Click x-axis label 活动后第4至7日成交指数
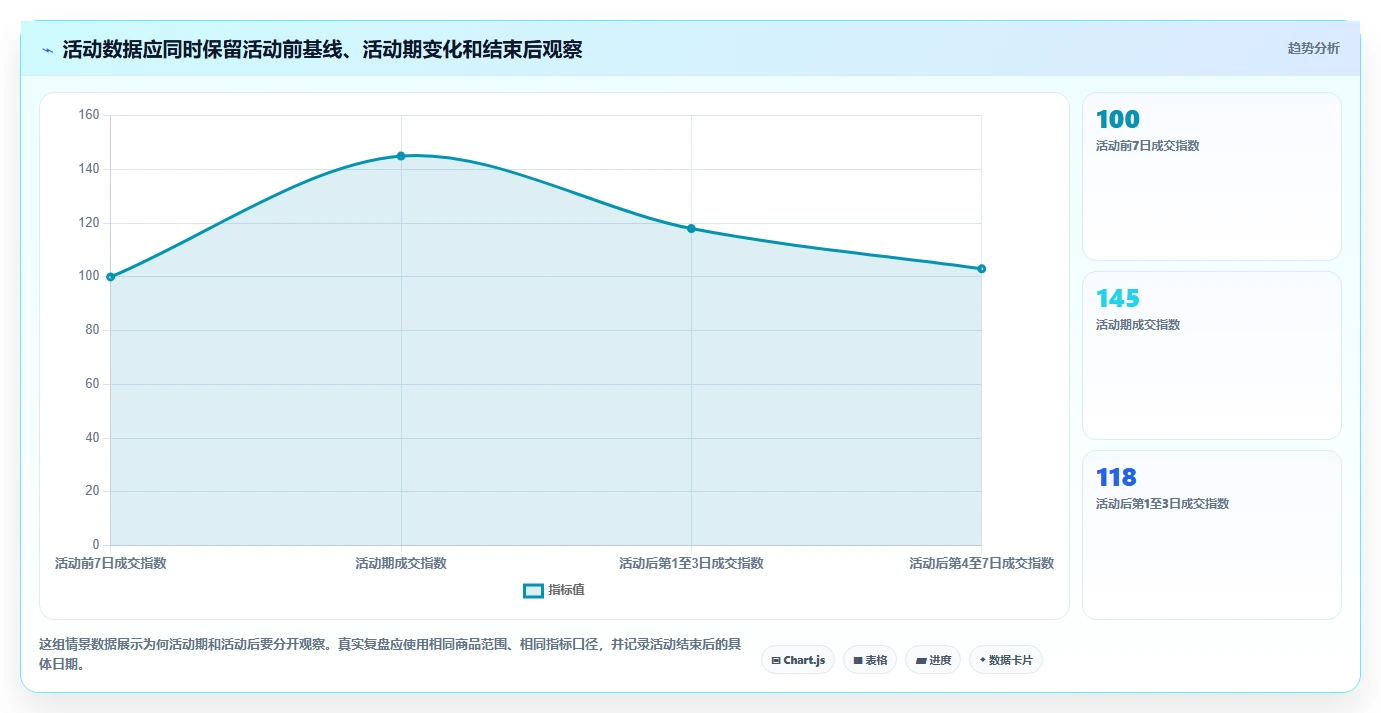The image size is (1381, 713). tap(982, 563)
